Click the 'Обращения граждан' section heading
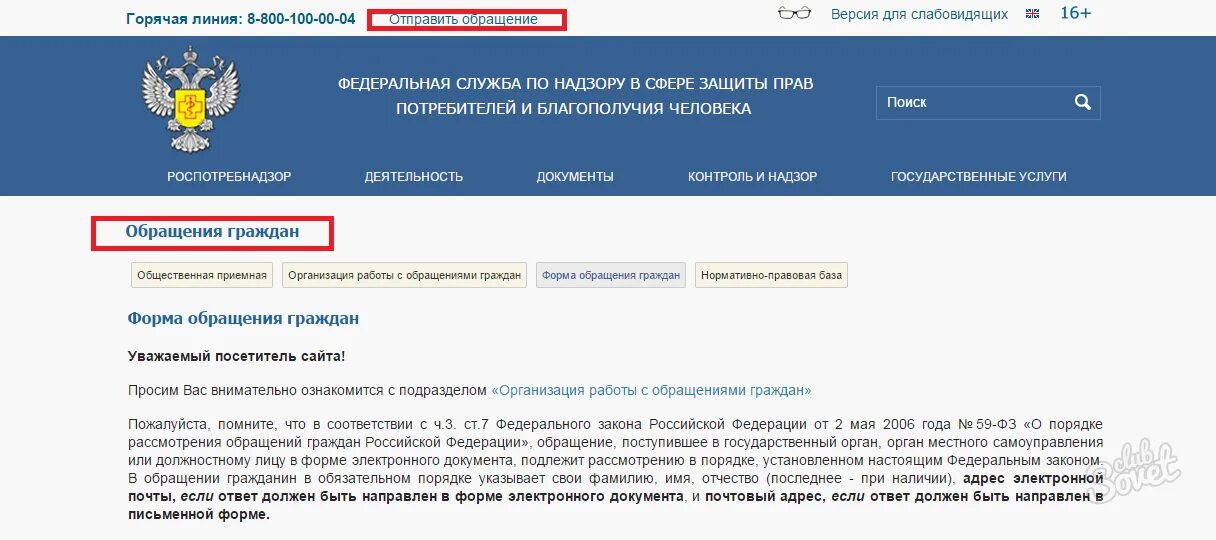Screen dimensions: 1216x540 [x=212, y=232]
